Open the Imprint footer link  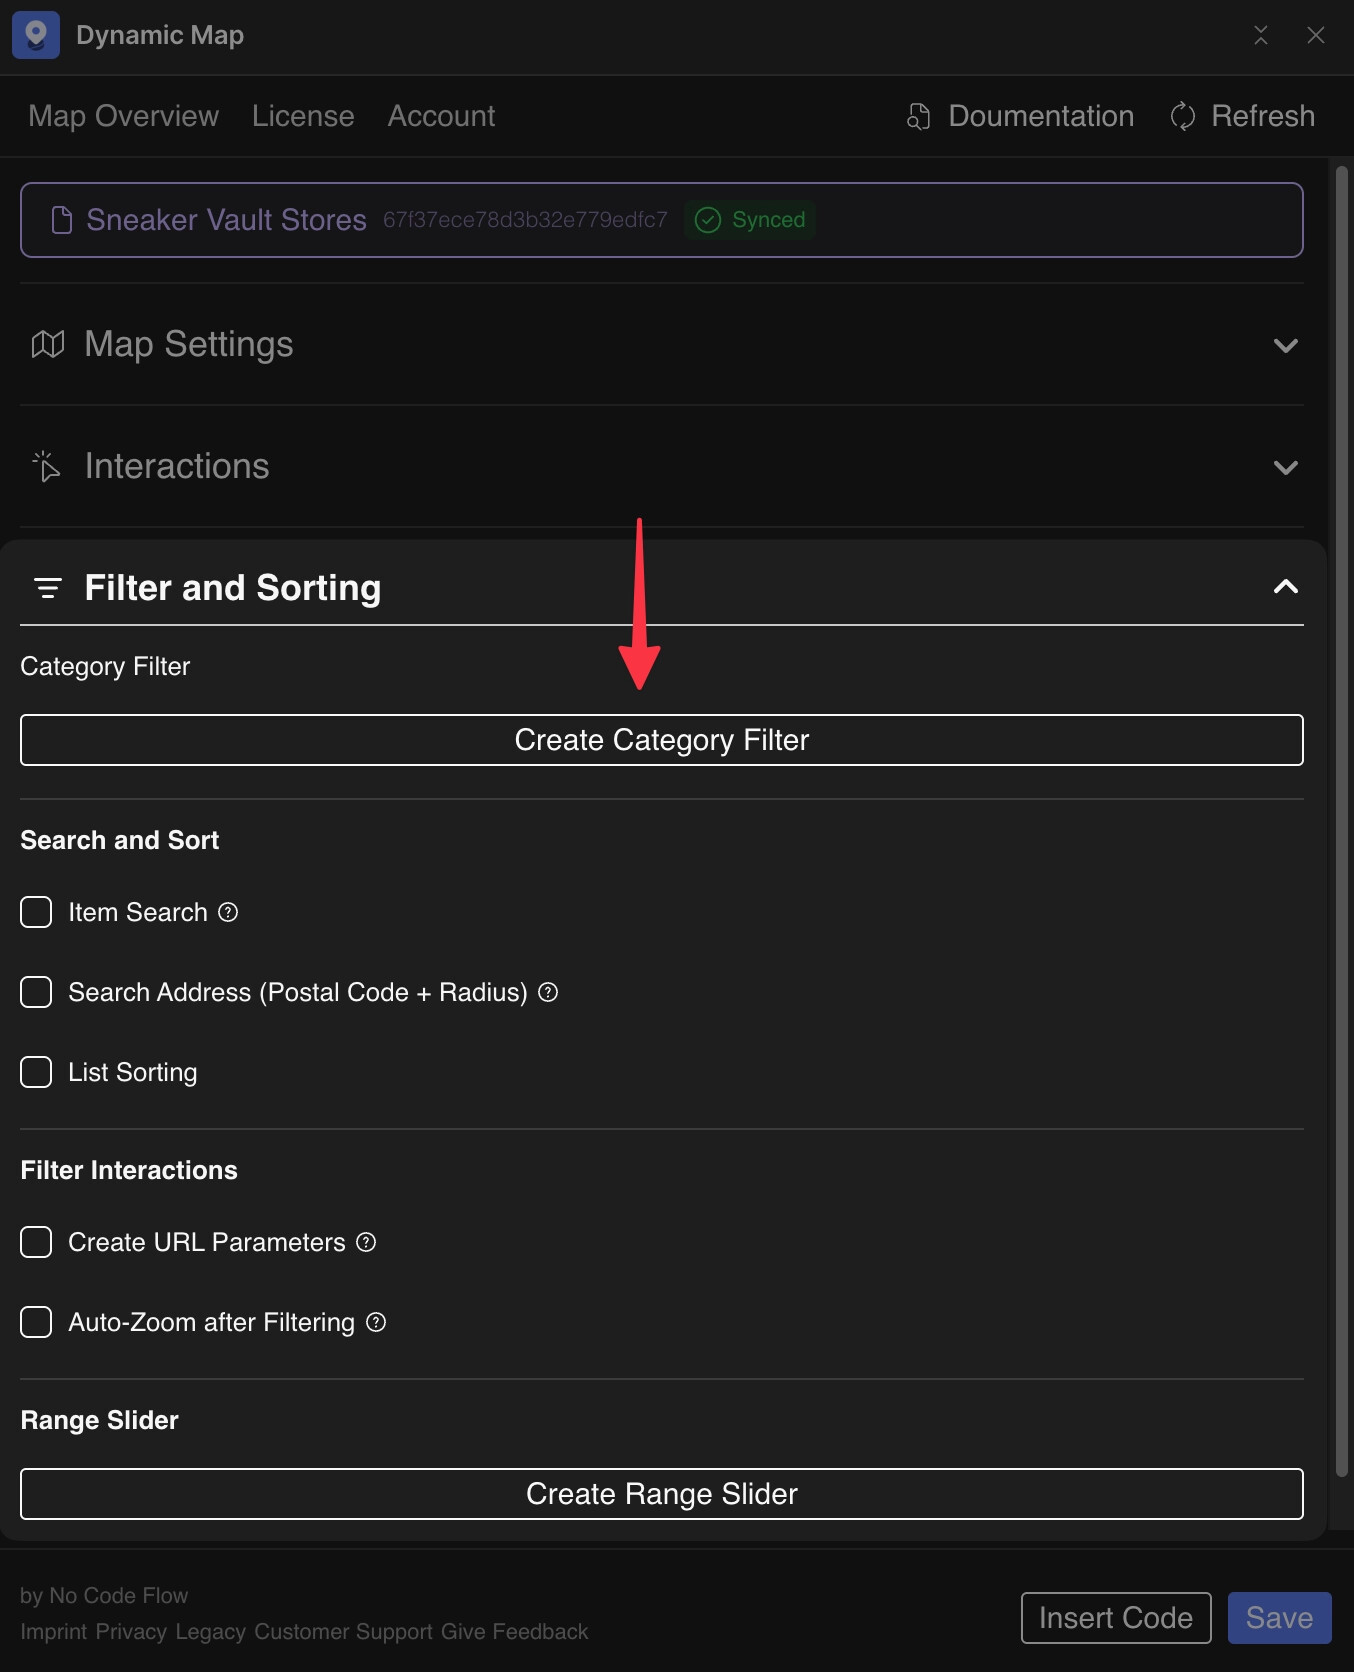(x=54, y=1632)
